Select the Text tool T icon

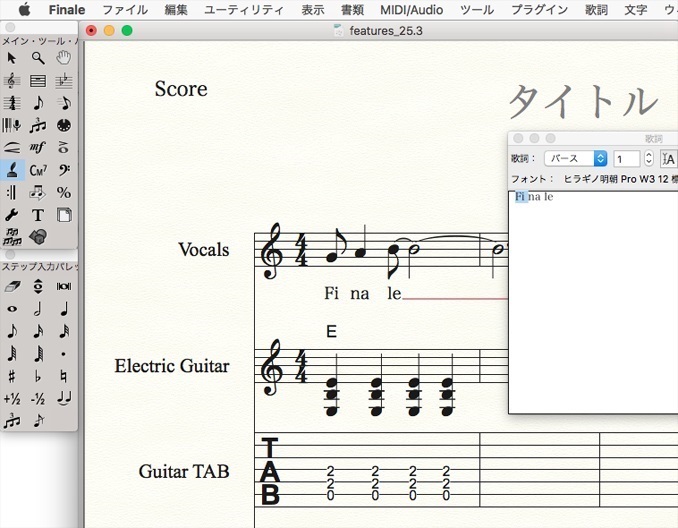38,215
